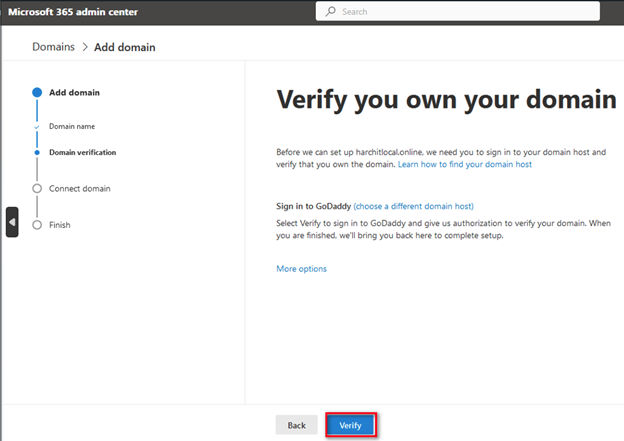The height and width of the screenshot is (441, 624).
Task: Go back to Domains in the breadcrumb
Action: (53, 47)
